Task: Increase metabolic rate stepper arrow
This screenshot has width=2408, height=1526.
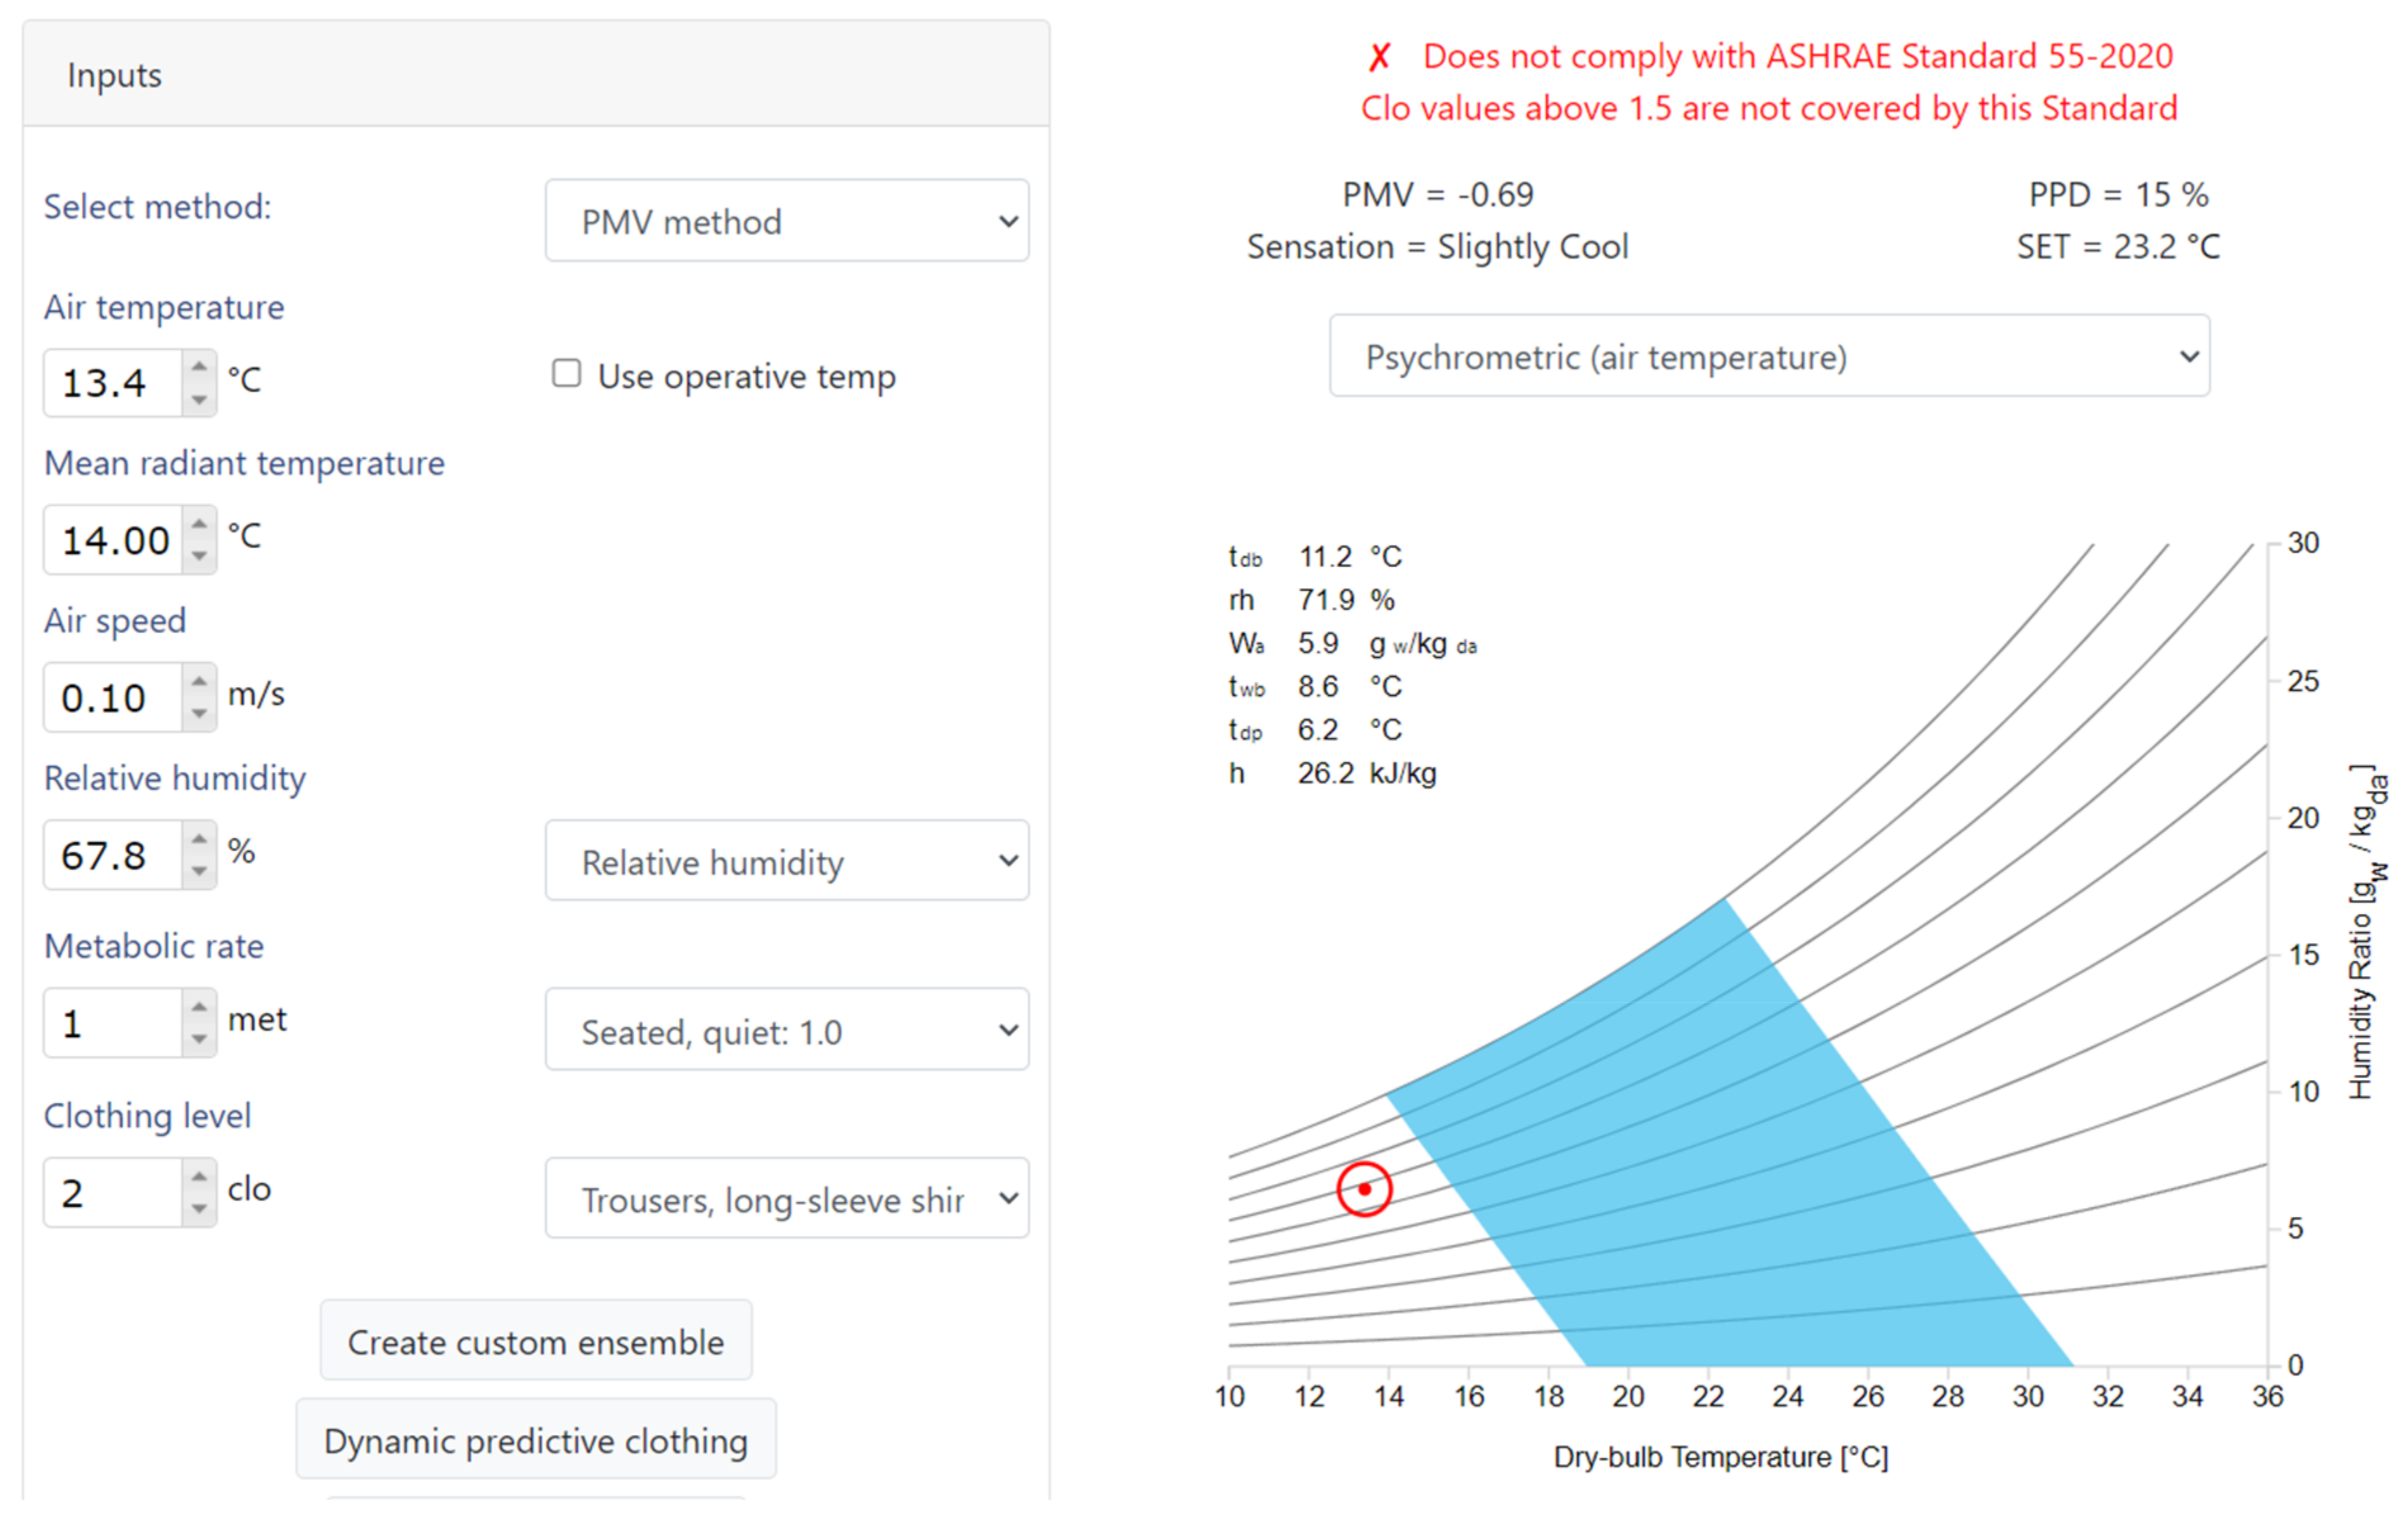Action: [x=199, y=1007]
